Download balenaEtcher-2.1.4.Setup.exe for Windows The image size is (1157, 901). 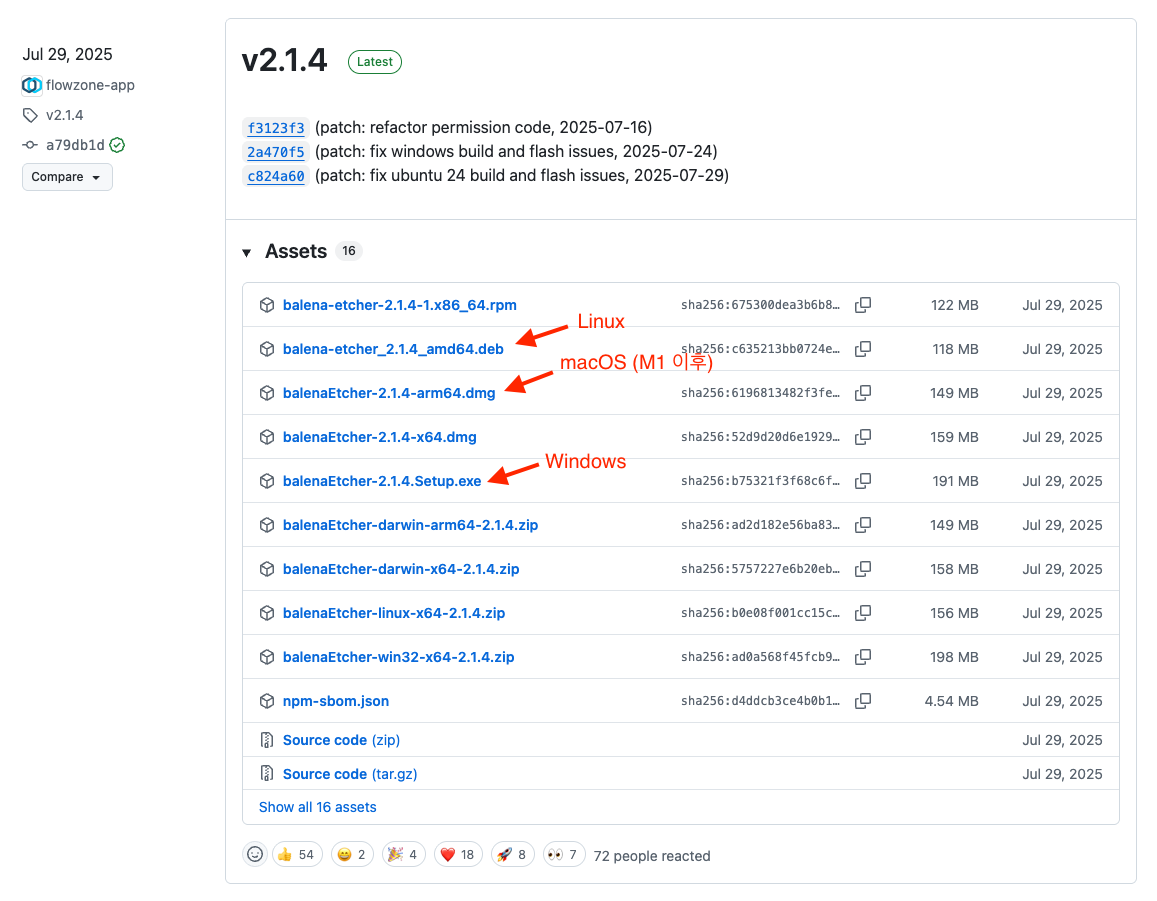[x=382, y=481]
